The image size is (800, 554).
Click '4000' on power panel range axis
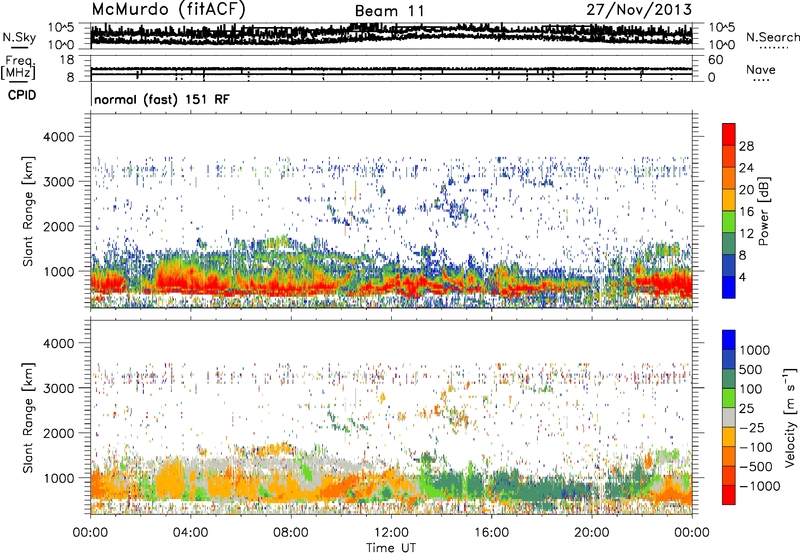tap(58, 137)
